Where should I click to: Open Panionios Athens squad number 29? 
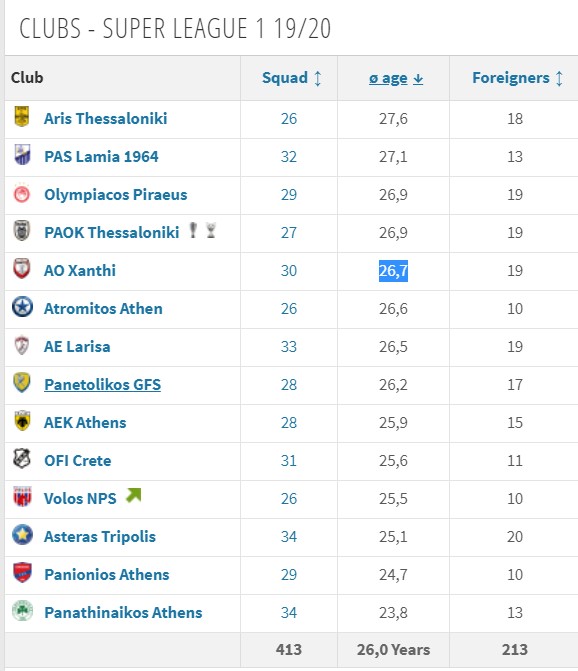289,574
